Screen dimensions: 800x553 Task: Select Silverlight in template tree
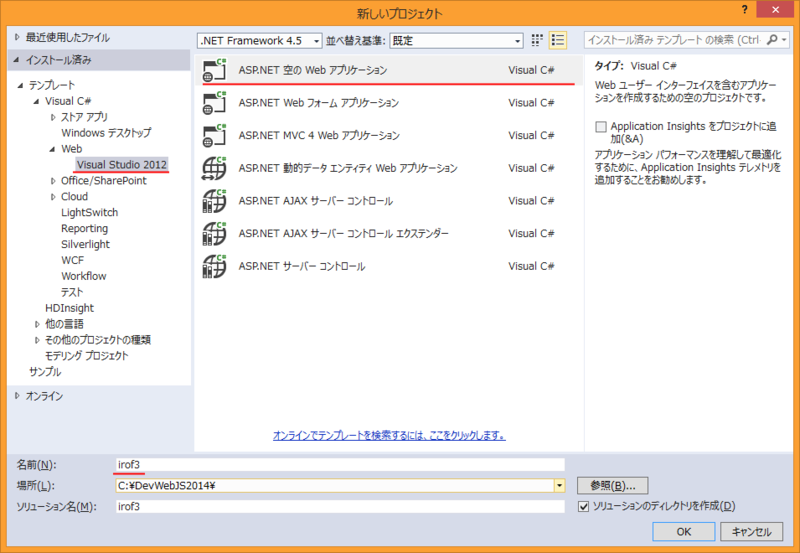(x=85, y=244)
